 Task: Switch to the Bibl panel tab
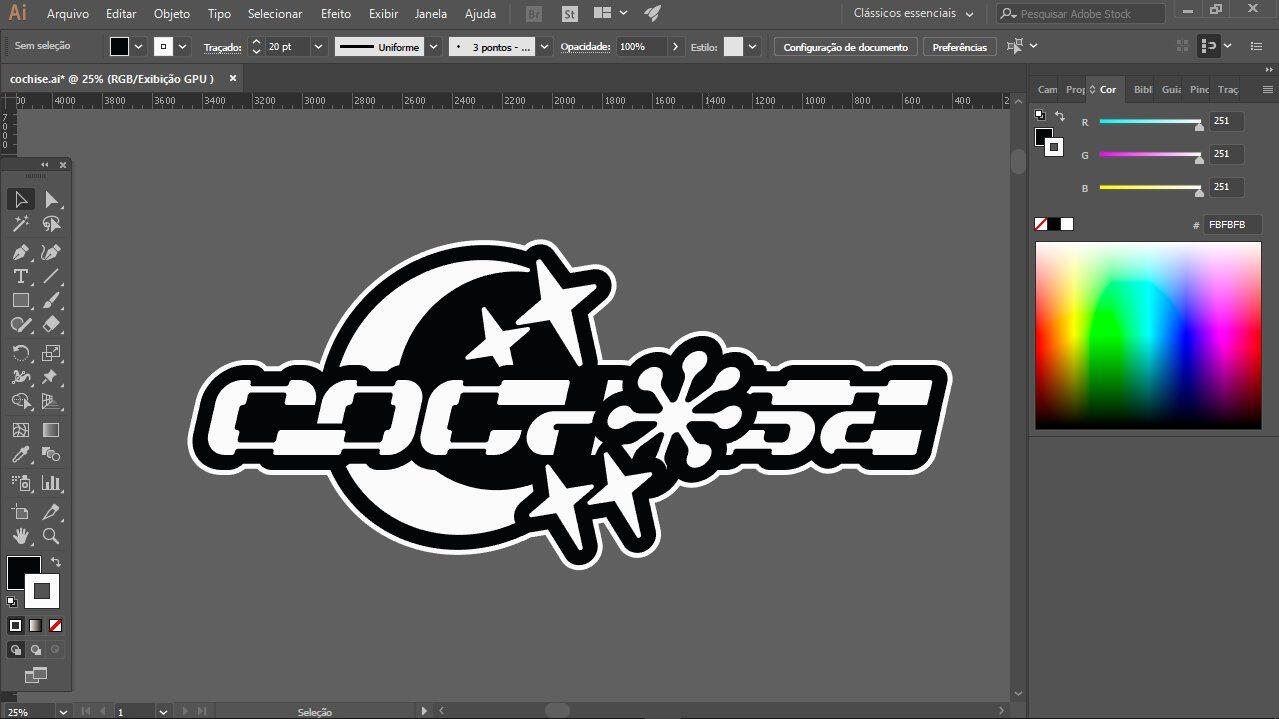1142,89
